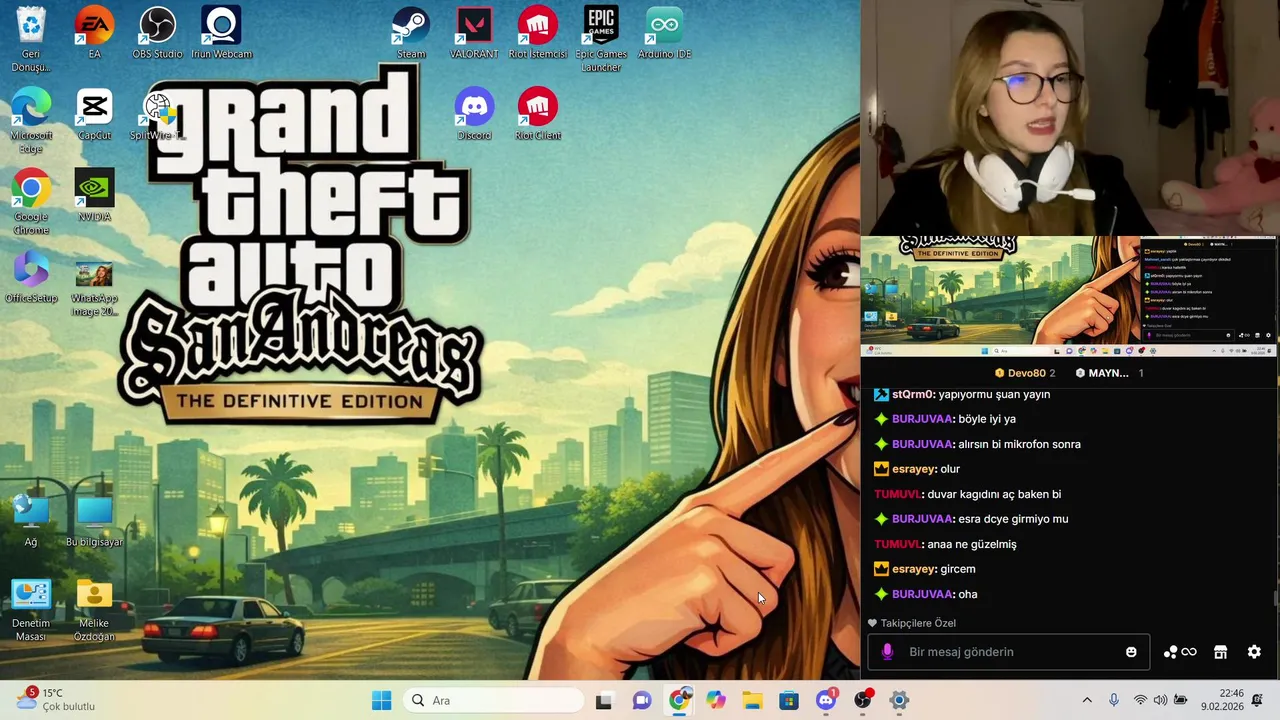The height and width of the screenshot is (720, 1280).
Task: Select the NVIDIA desktop icon
Action: click(94, 195)
